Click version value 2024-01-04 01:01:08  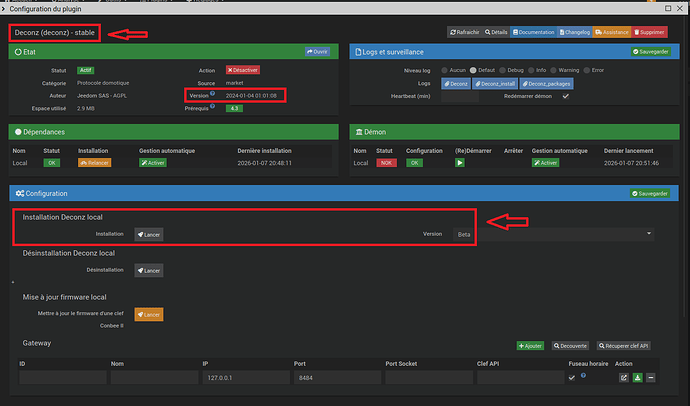coord(251,95)
